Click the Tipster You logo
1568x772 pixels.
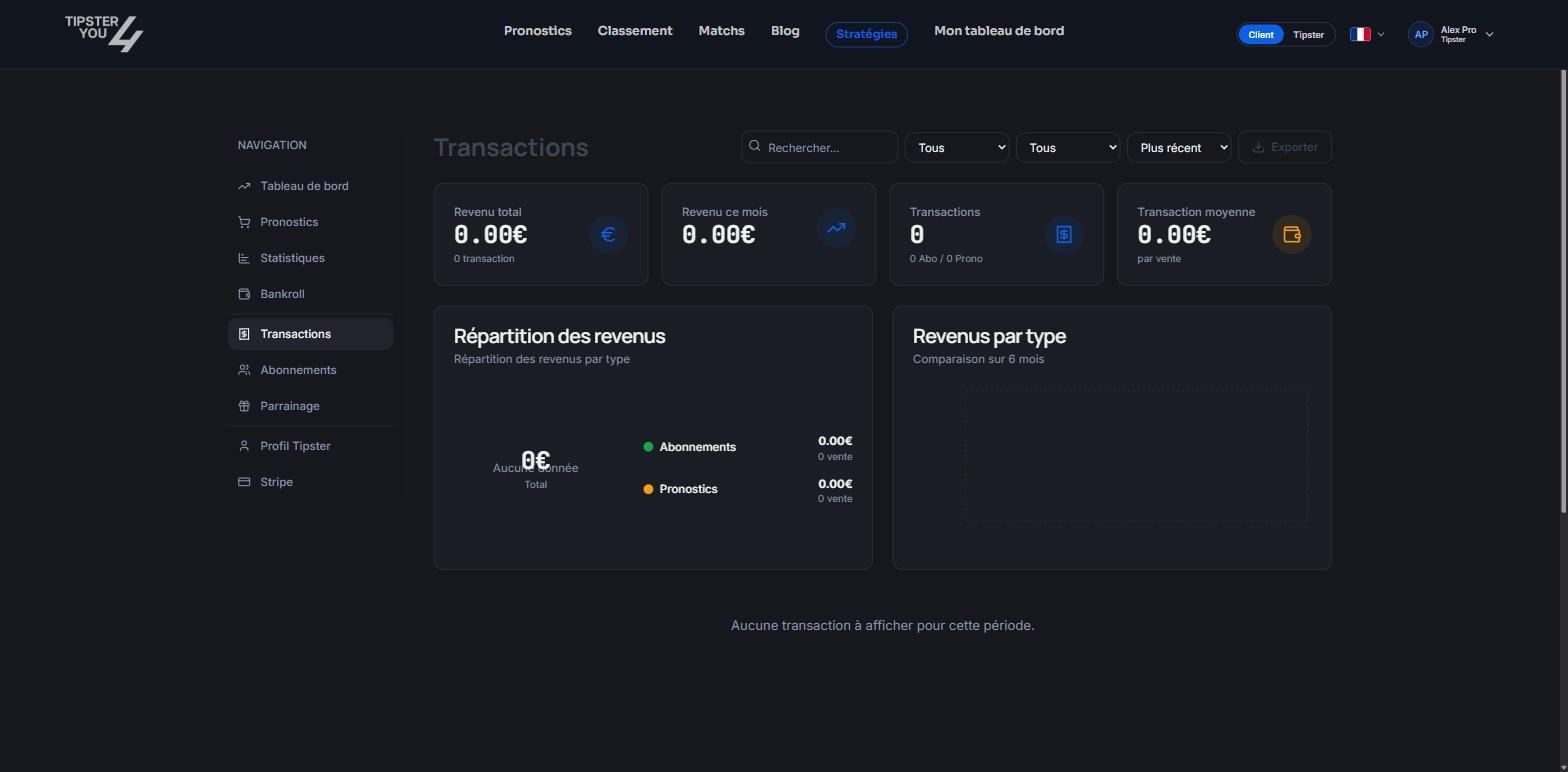(x=104, y=34)
